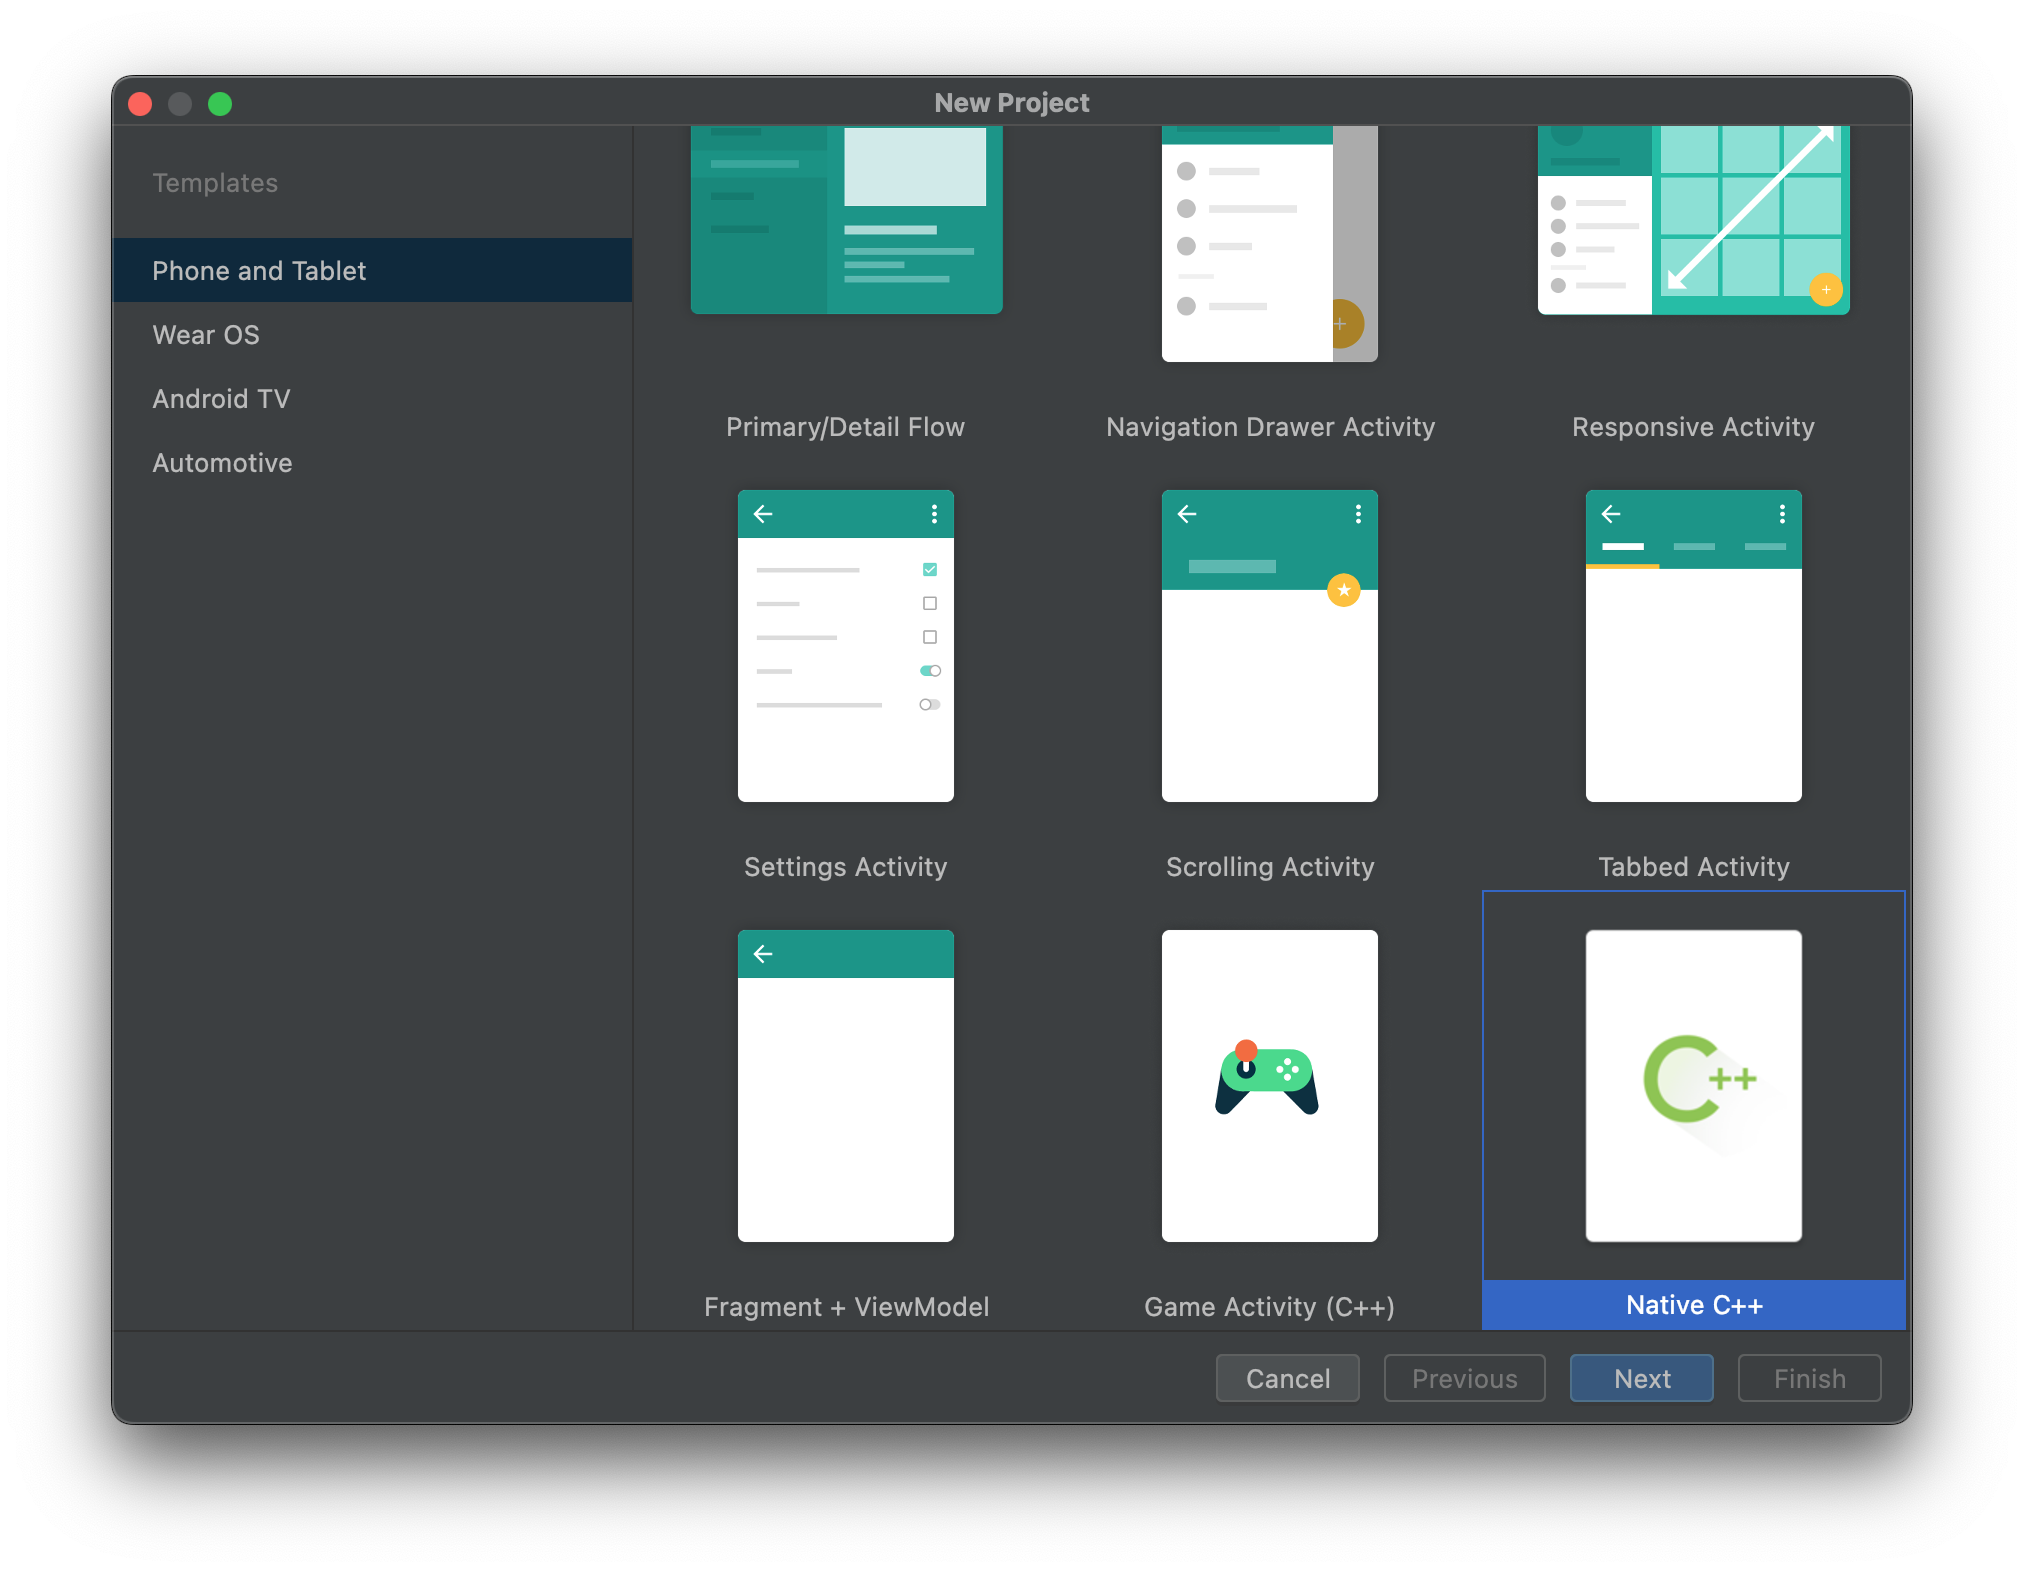Choose the Game Activity controller icon
The width and height of the screenshot is (2024, 1572).
(x=1267, y=1080)
